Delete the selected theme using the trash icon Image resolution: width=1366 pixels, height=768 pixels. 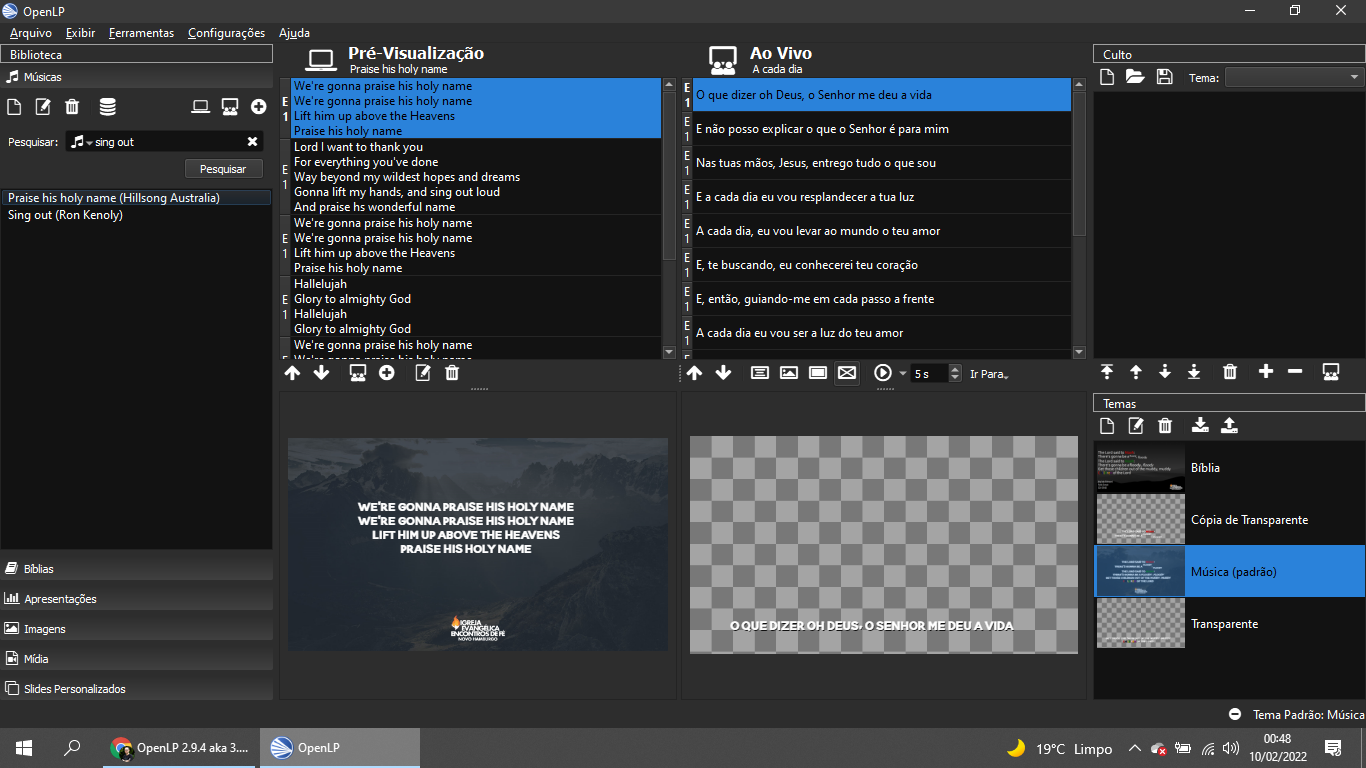(x=1165, y=425)
